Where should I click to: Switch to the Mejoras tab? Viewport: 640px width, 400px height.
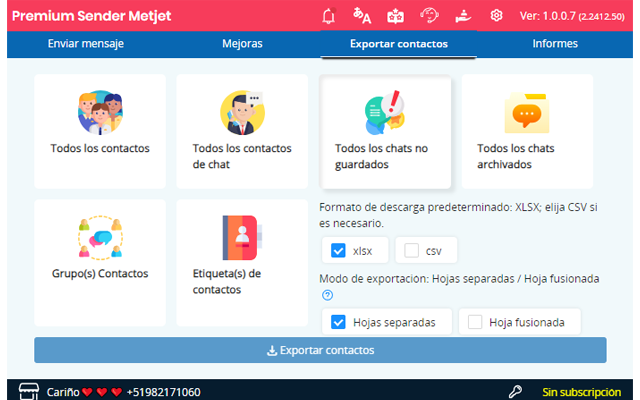point(242,44)
